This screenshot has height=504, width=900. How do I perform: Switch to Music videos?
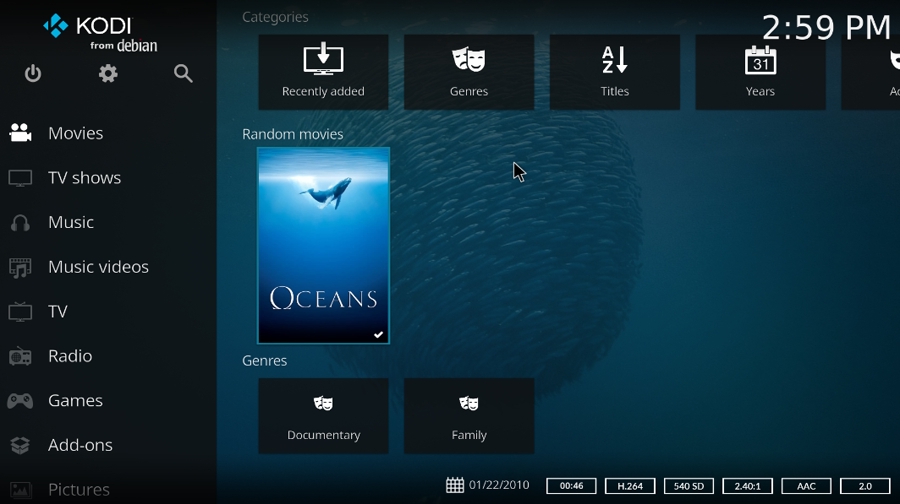(x=98, y=267)
